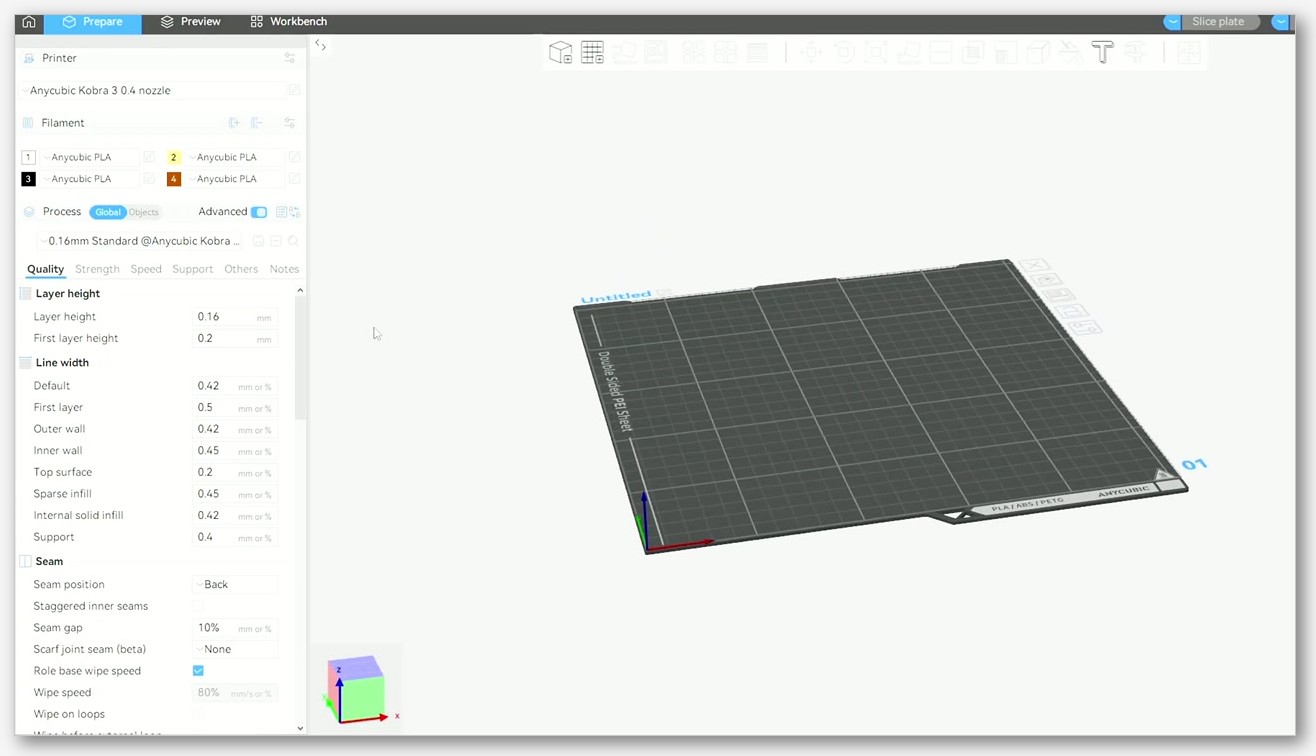Image resolution: width=1316 pixels, height=756 pixels.
Task: Click the Add model cube icon
Action: click(561, 52)
